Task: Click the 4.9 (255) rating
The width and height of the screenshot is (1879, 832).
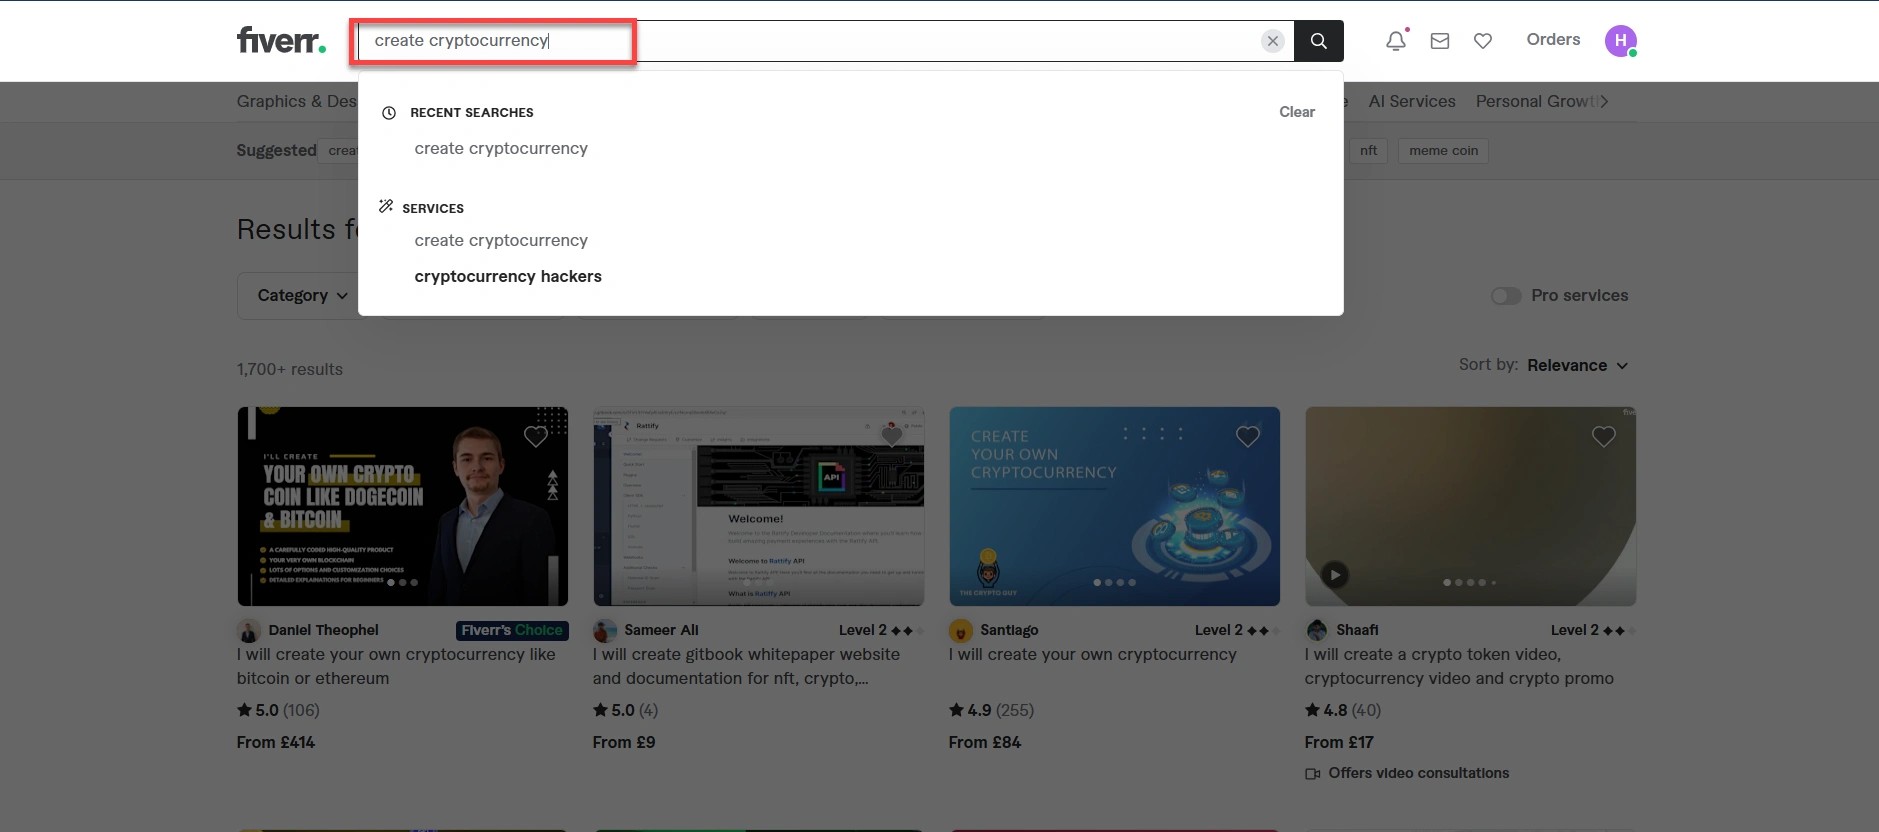Action: [x=991, y=710]
